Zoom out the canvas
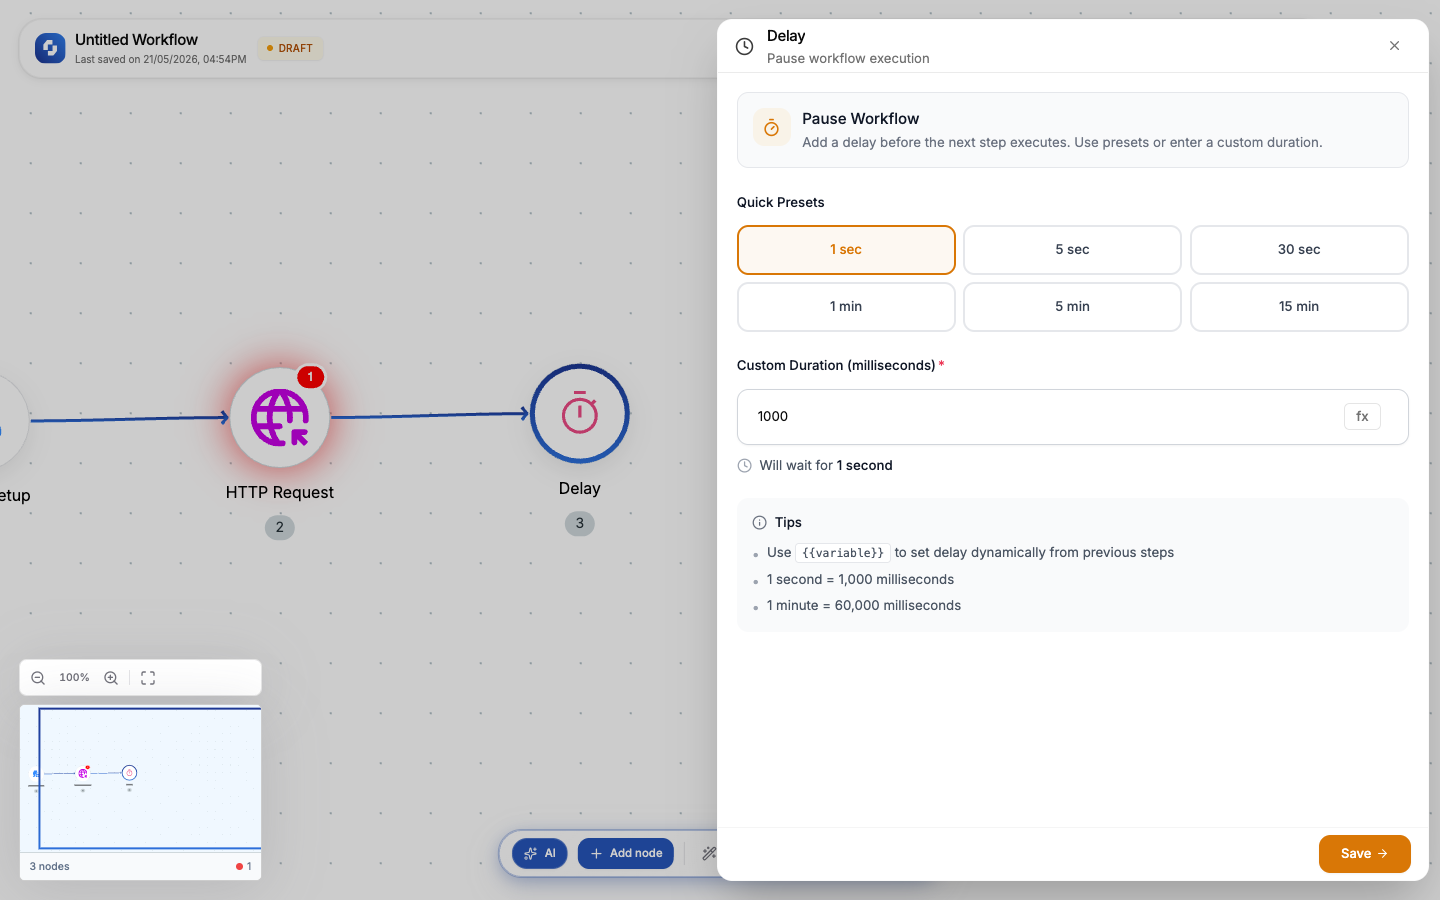The width and height of the screenshot is (1440, 900). pos(38,678)
